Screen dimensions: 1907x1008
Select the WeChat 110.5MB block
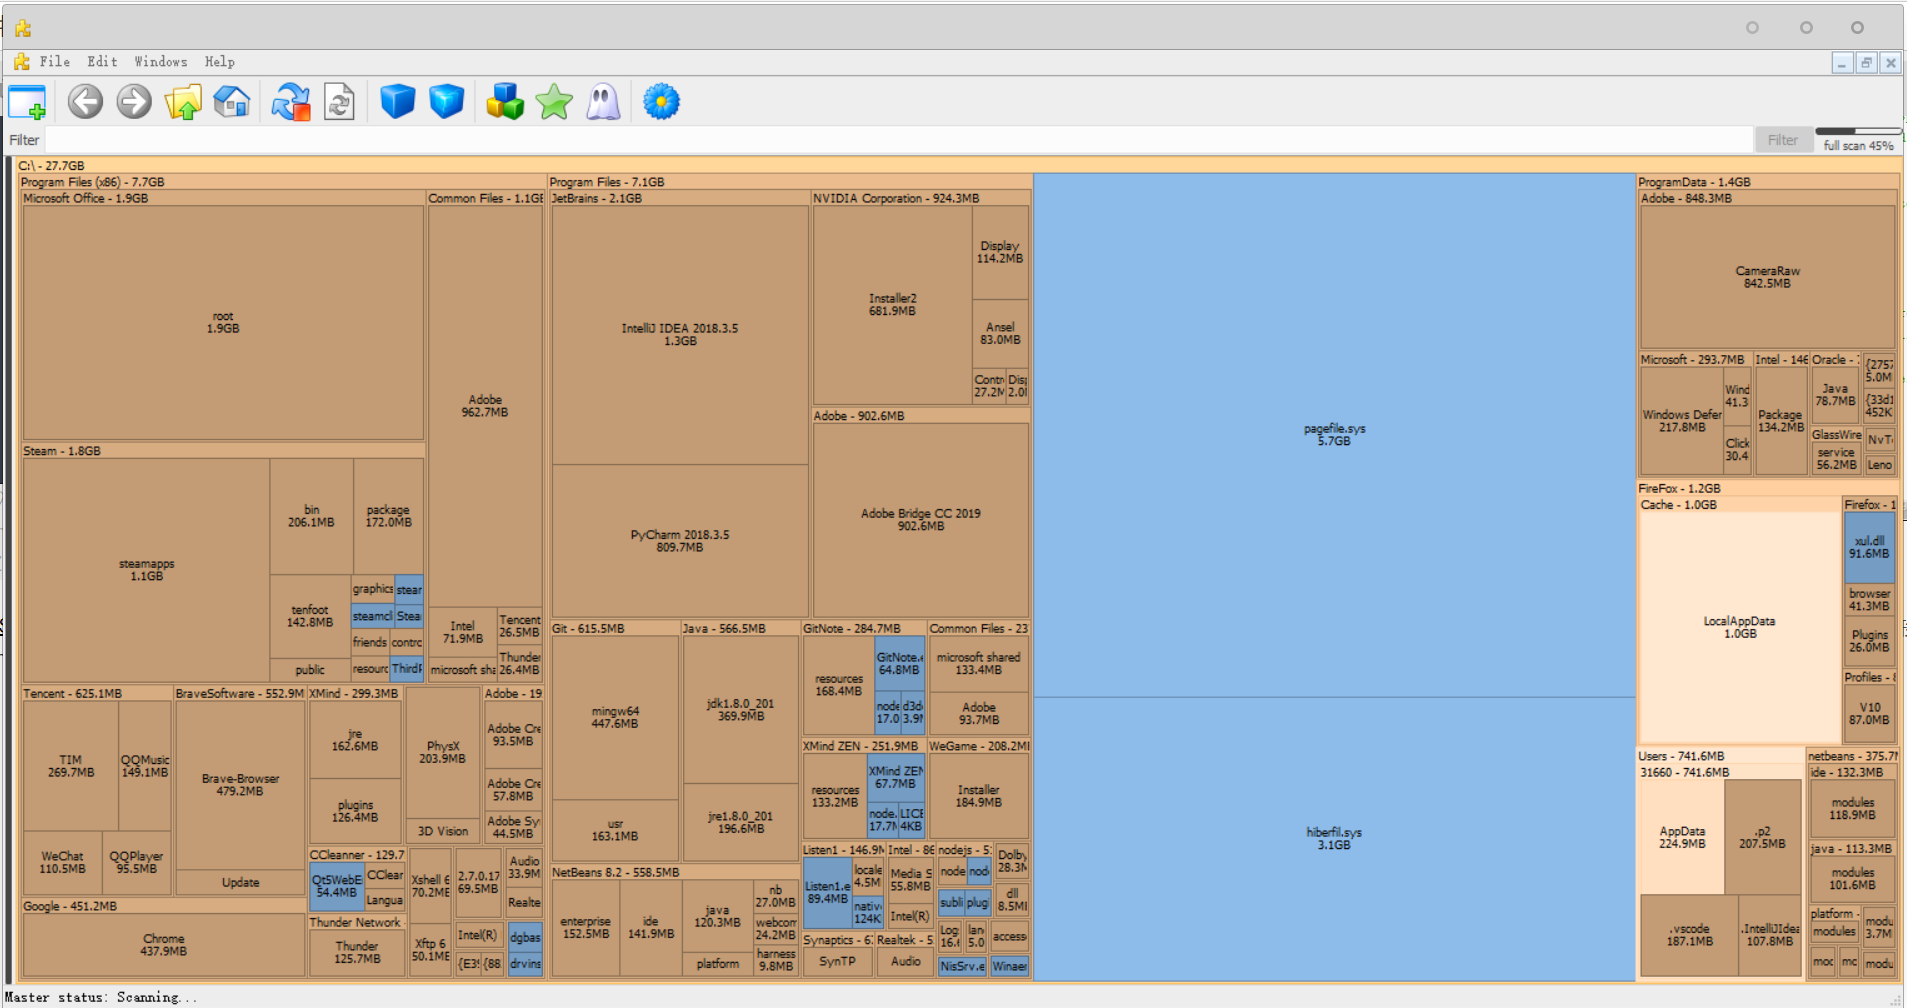pyautogui.click(x=62, y=862)
